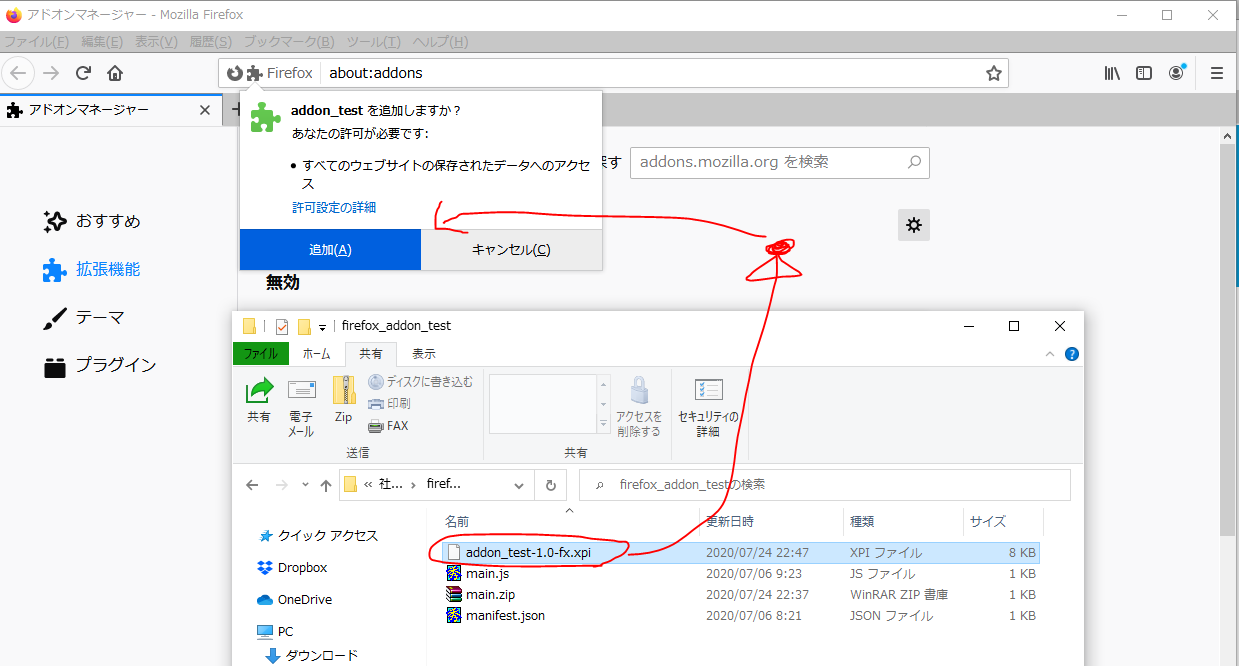Open the Explorer address bar dropdown
This screenshot has height=666, width=1239.
click(x=518, y=485)
